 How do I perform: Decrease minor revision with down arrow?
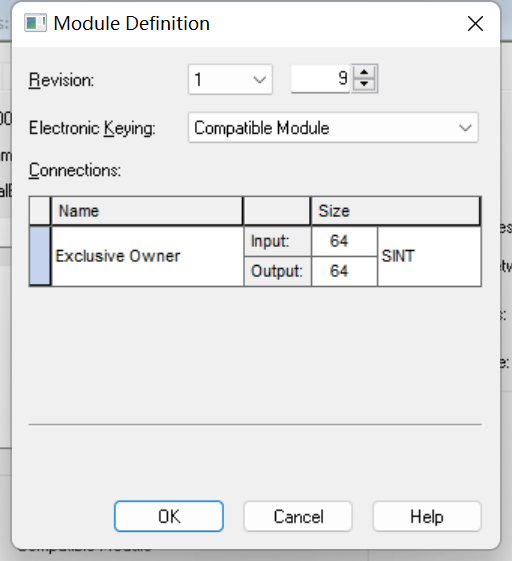pos(364,84)
